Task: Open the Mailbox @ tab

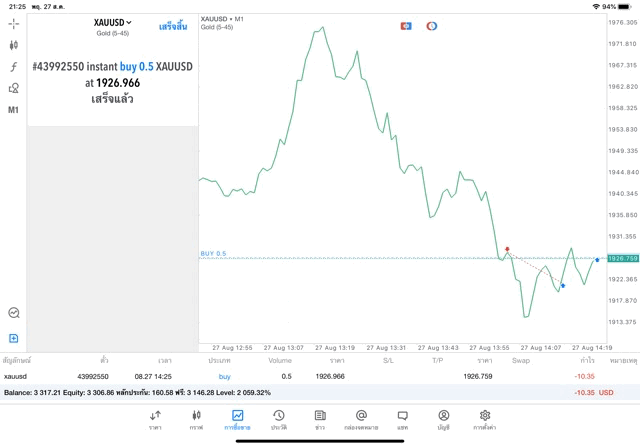Action: click(361, 419)
